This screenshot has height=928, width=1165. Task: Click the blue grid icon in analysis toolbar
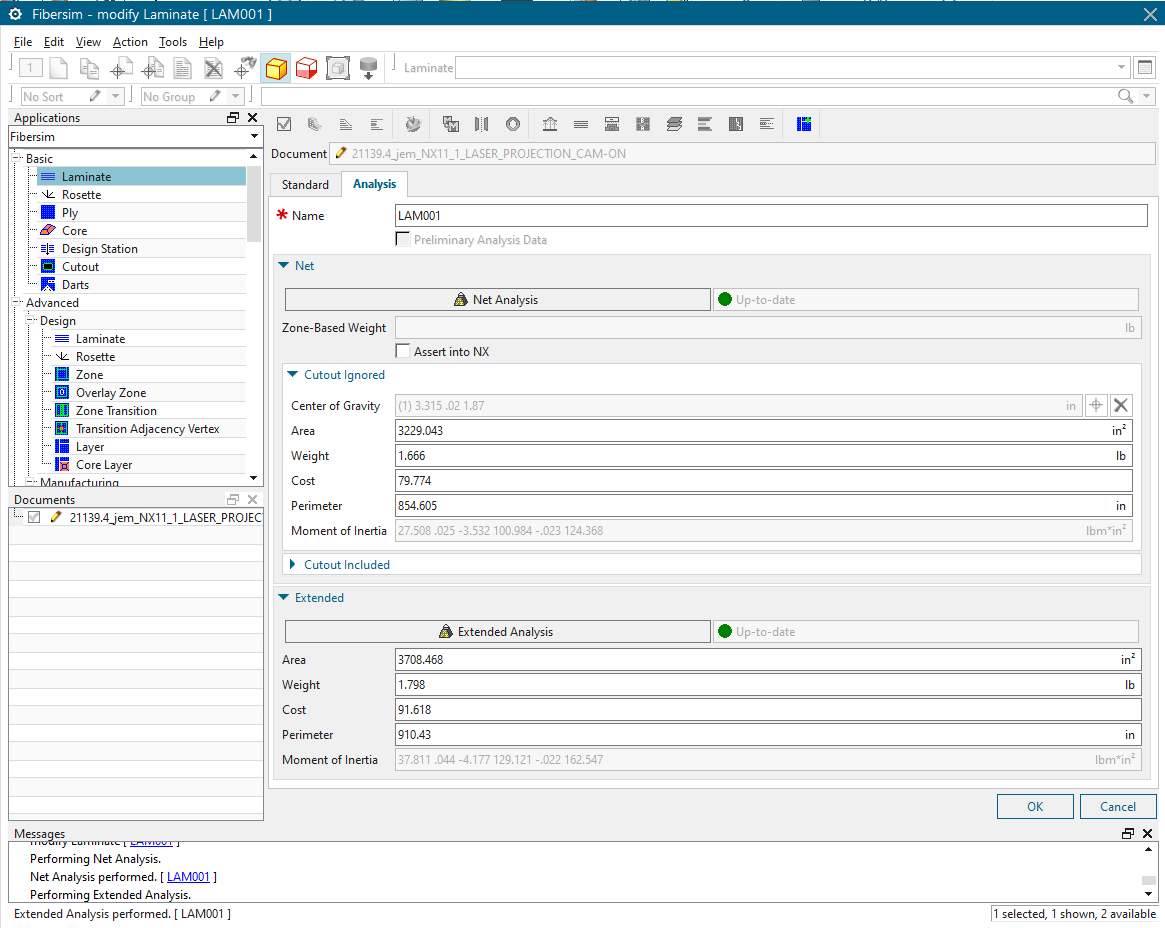click(x=804, y=124)
